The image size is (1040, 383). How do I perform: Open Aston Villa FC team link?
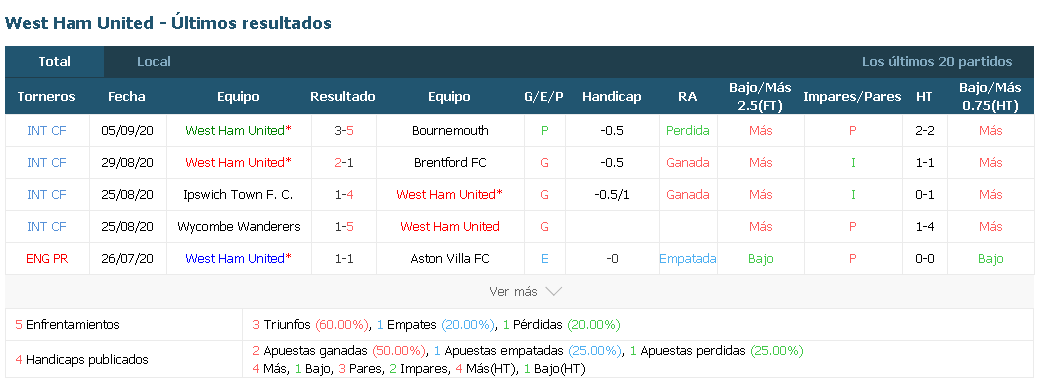click(450, 258)
